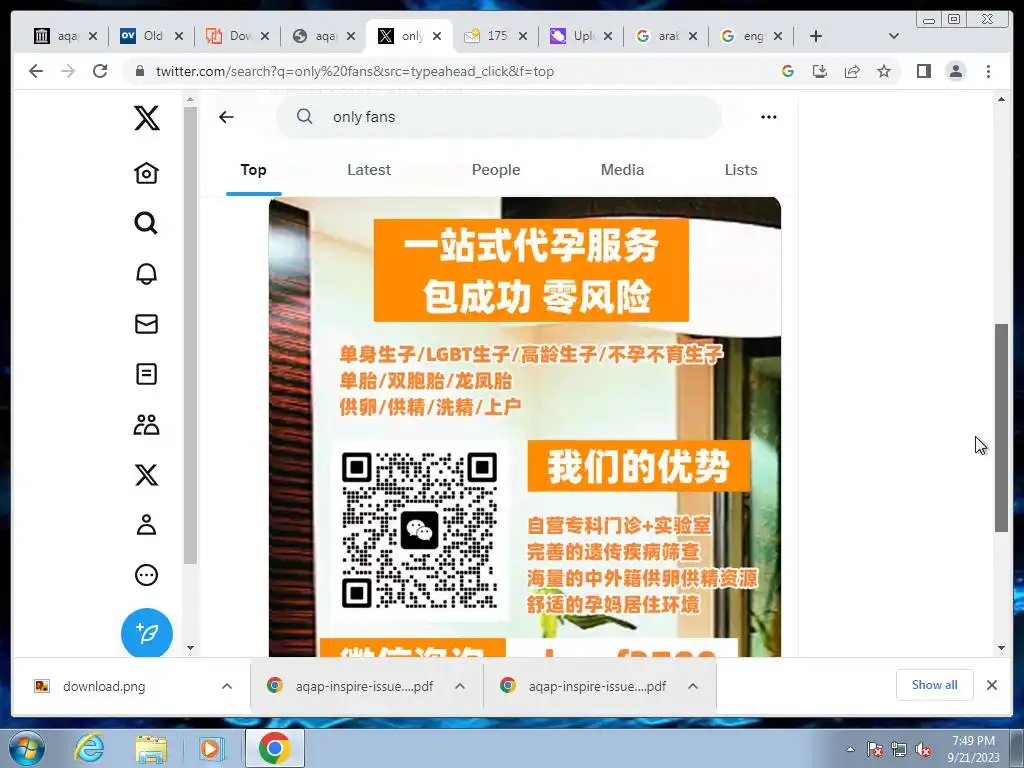Click Show all downloads

[935, 685]
